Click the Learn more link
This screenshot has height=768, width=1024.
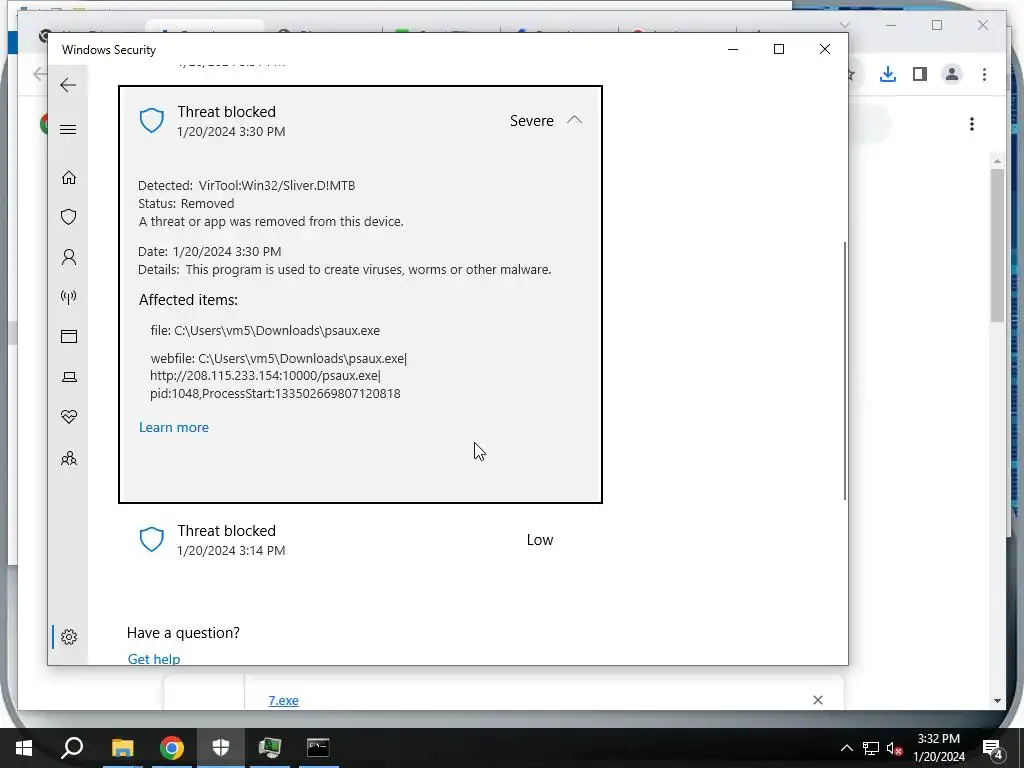(x=174, y=427)
